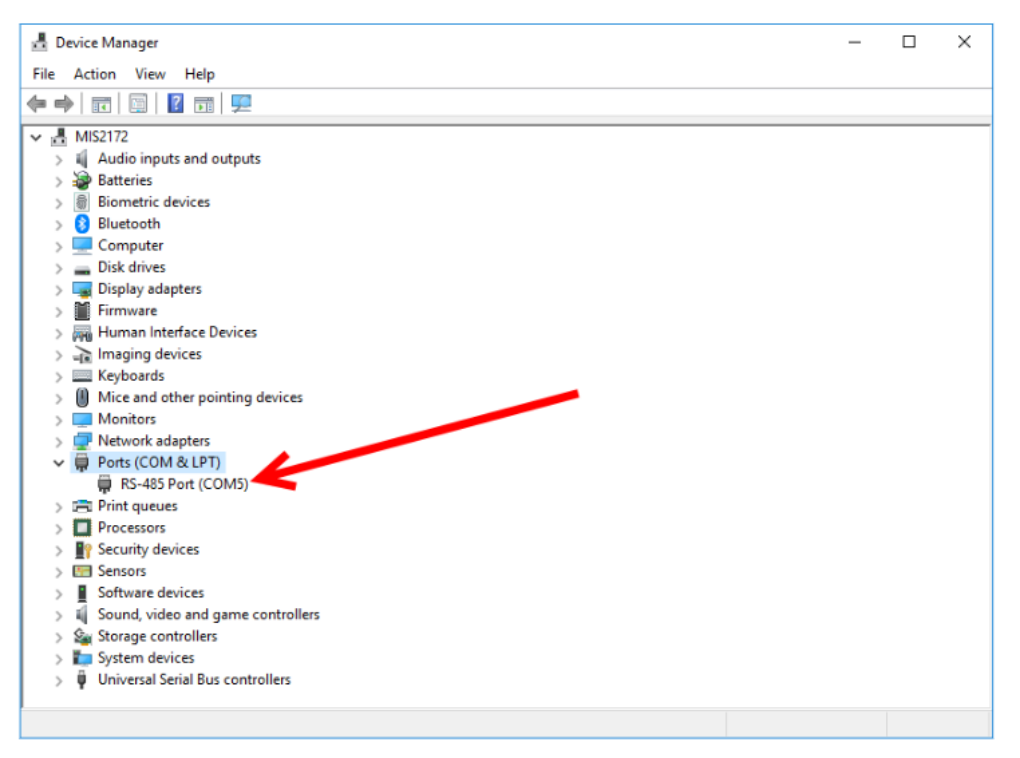Expand the Display adapters chevron
This screenshot has width=1020, height=758.
point(59,290)
